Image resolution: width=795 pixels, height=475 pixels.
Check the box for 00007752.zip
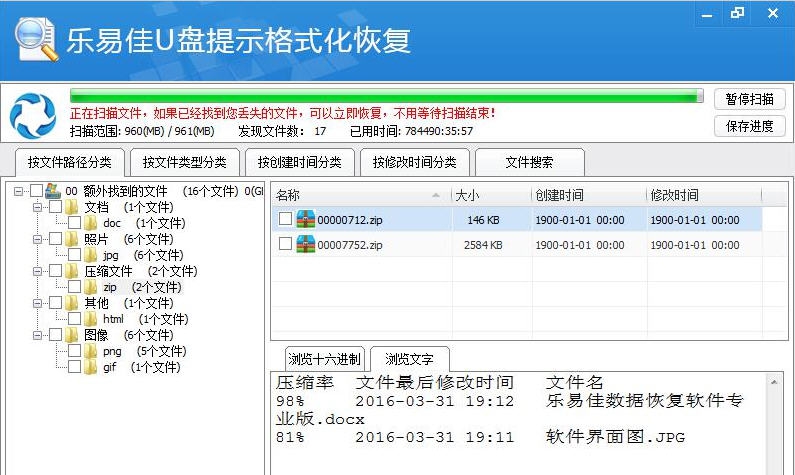[285, 244]
